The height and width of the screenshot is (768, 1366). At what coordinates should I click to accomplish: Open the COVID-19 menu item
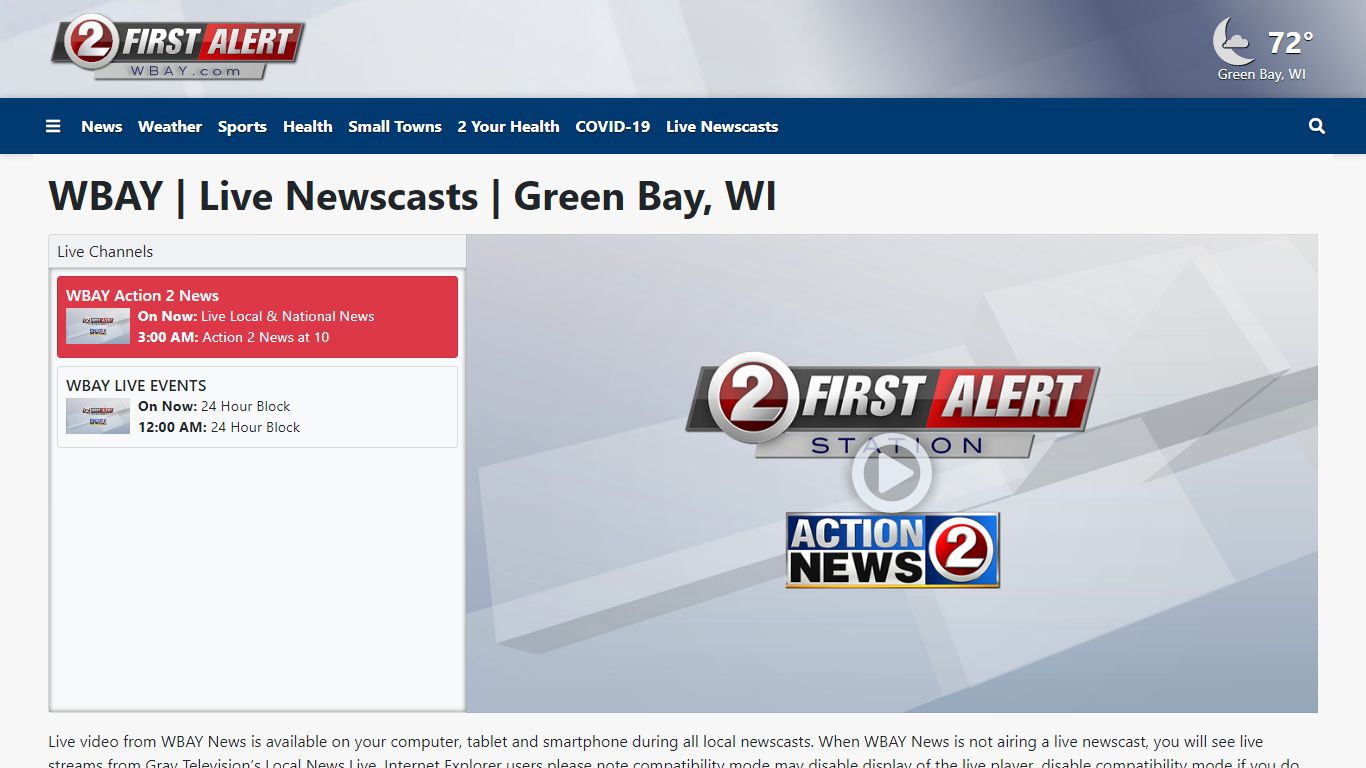pyautogui.click(x=613, y=126)
